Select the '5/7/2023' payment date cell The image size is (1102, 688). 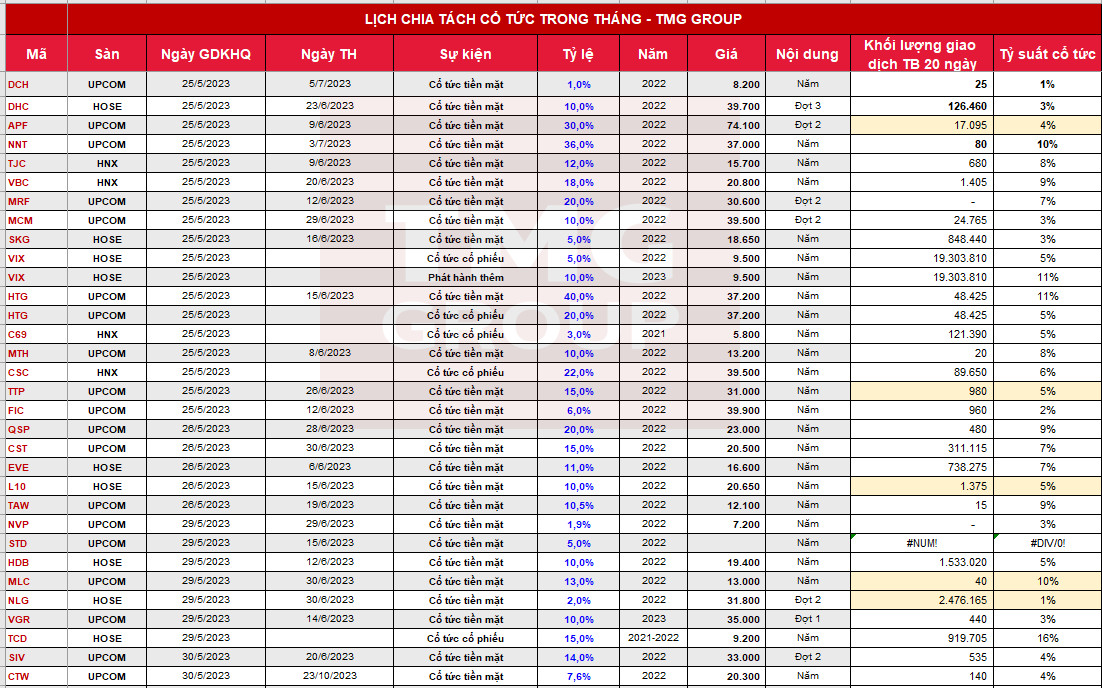click(x=329, y=84)
